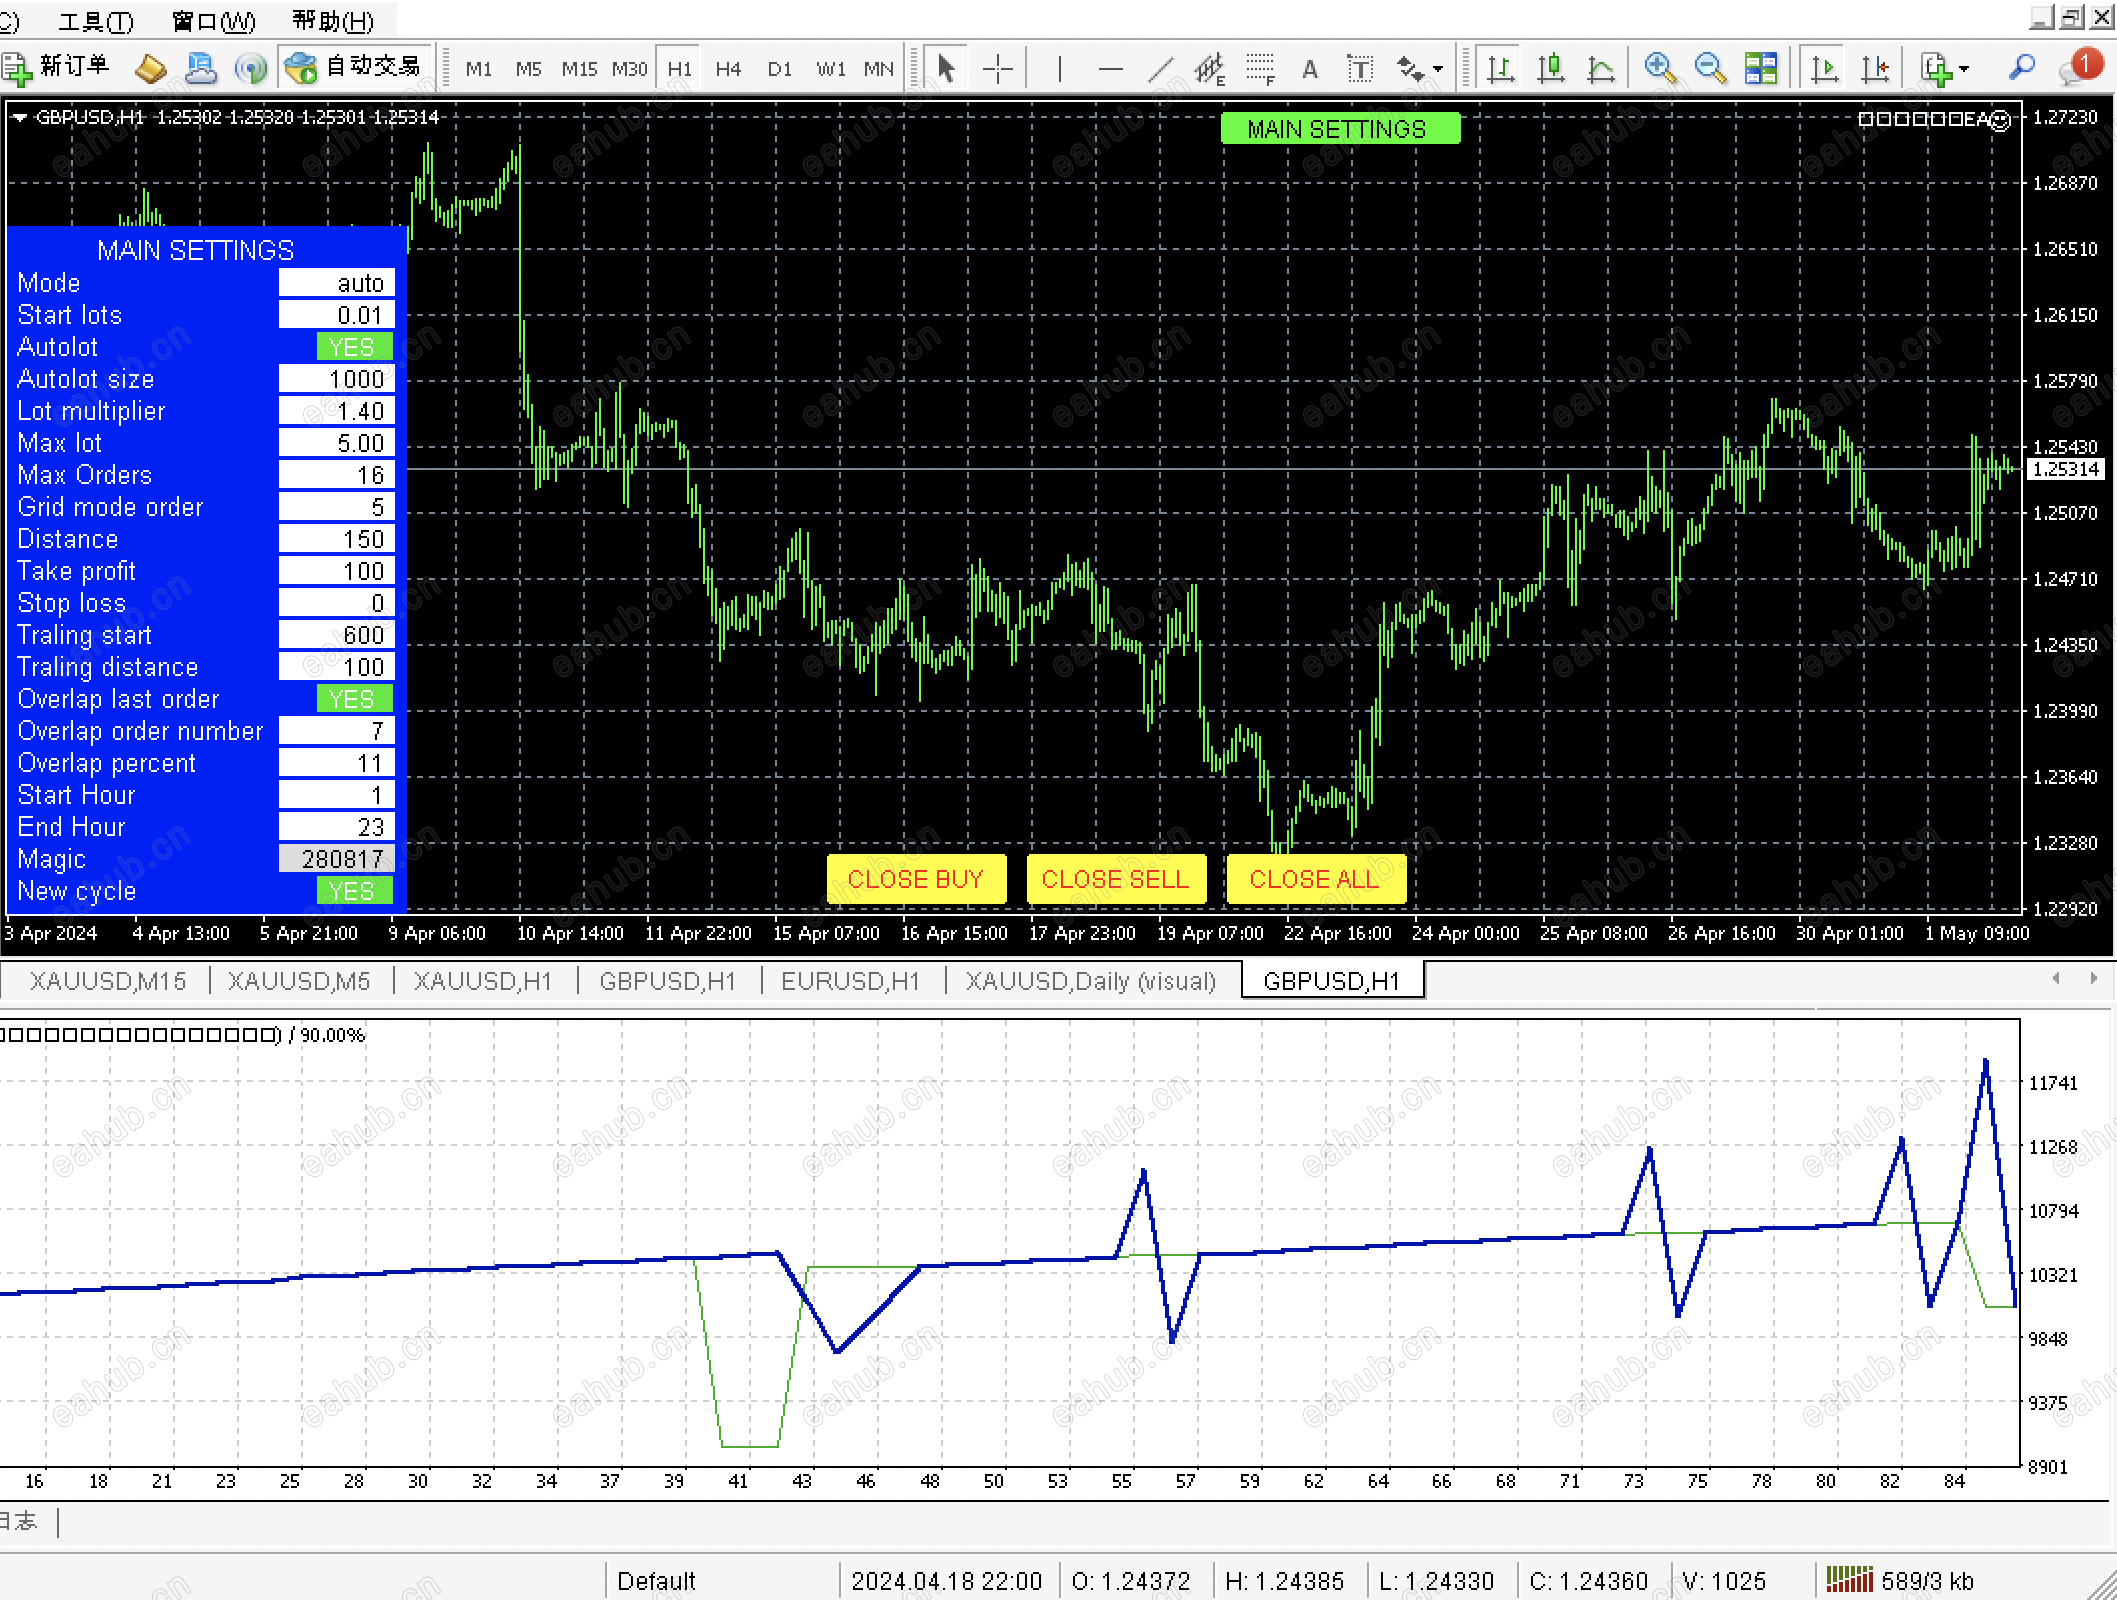Open the notifications bubble with red badge
The image size is (2117, 1600).
(2080, 66)
